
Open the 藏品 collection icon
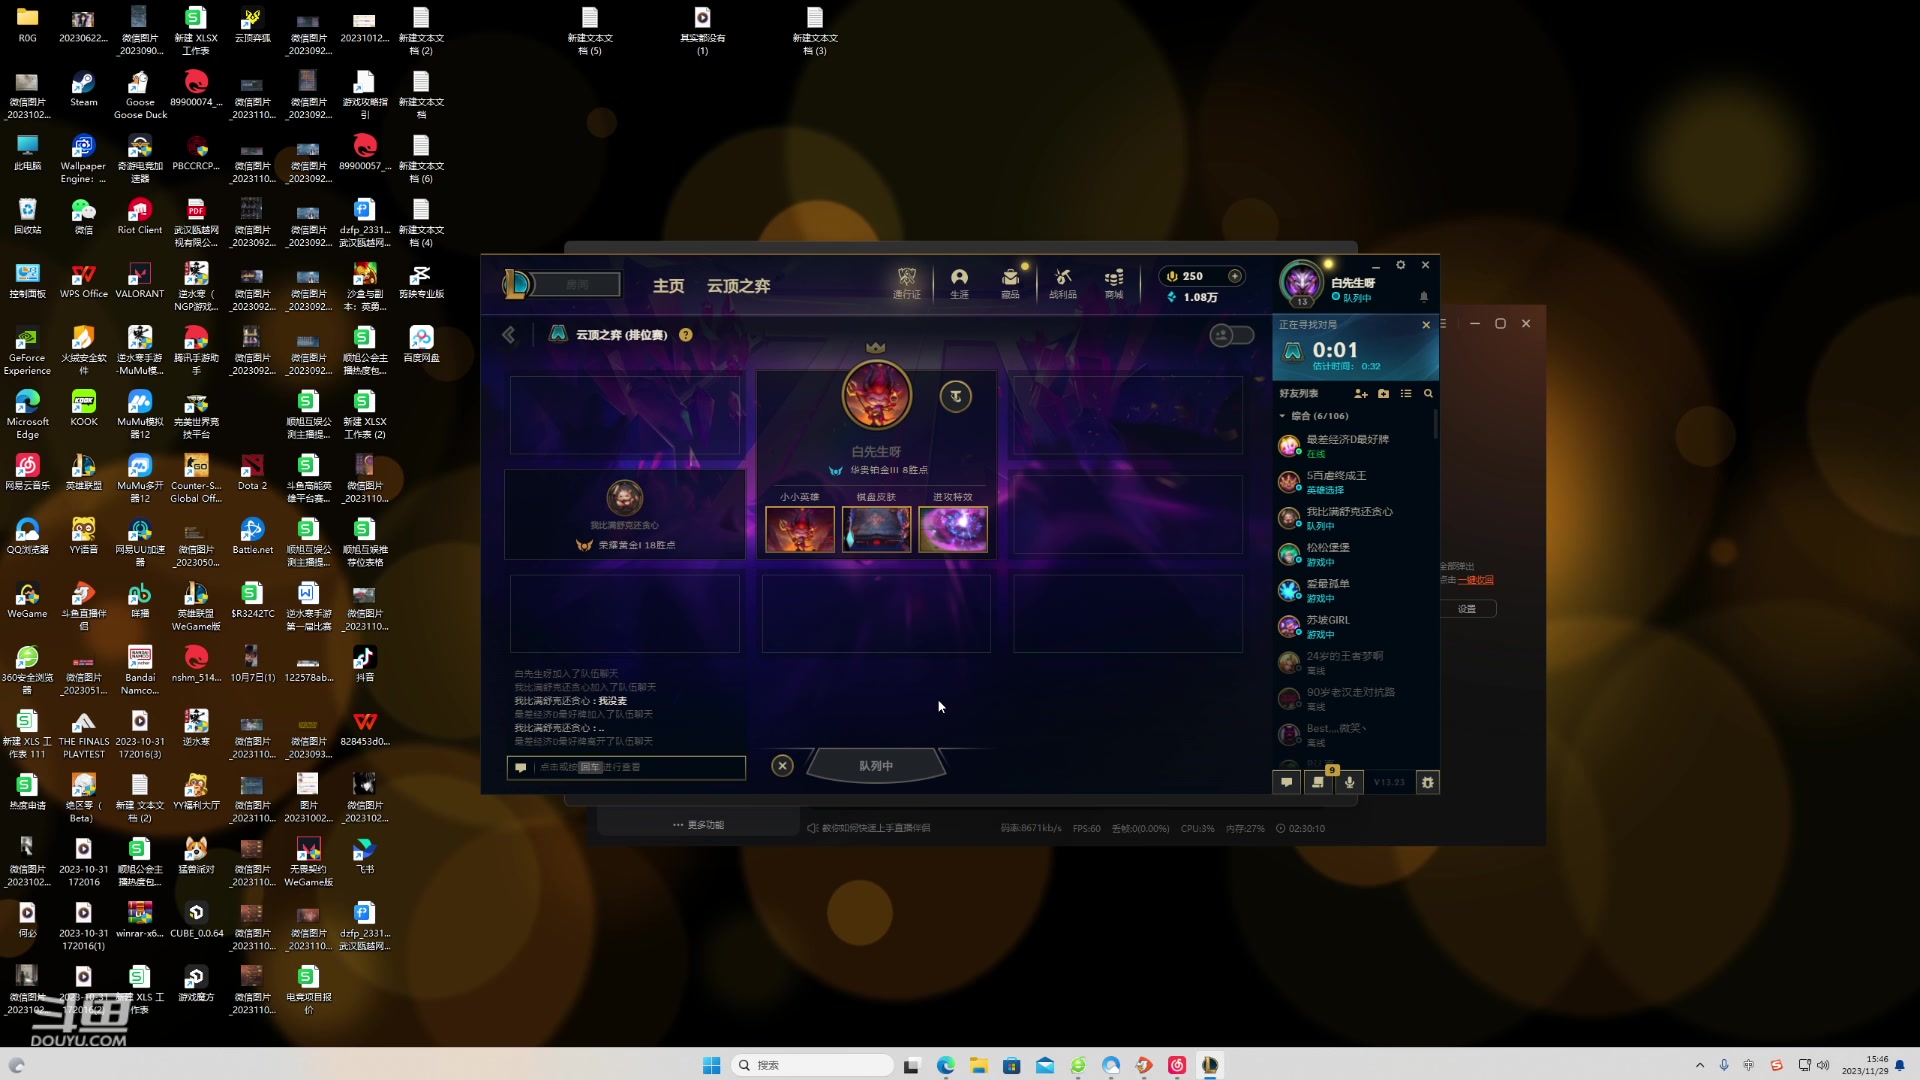coord(1011,283)
